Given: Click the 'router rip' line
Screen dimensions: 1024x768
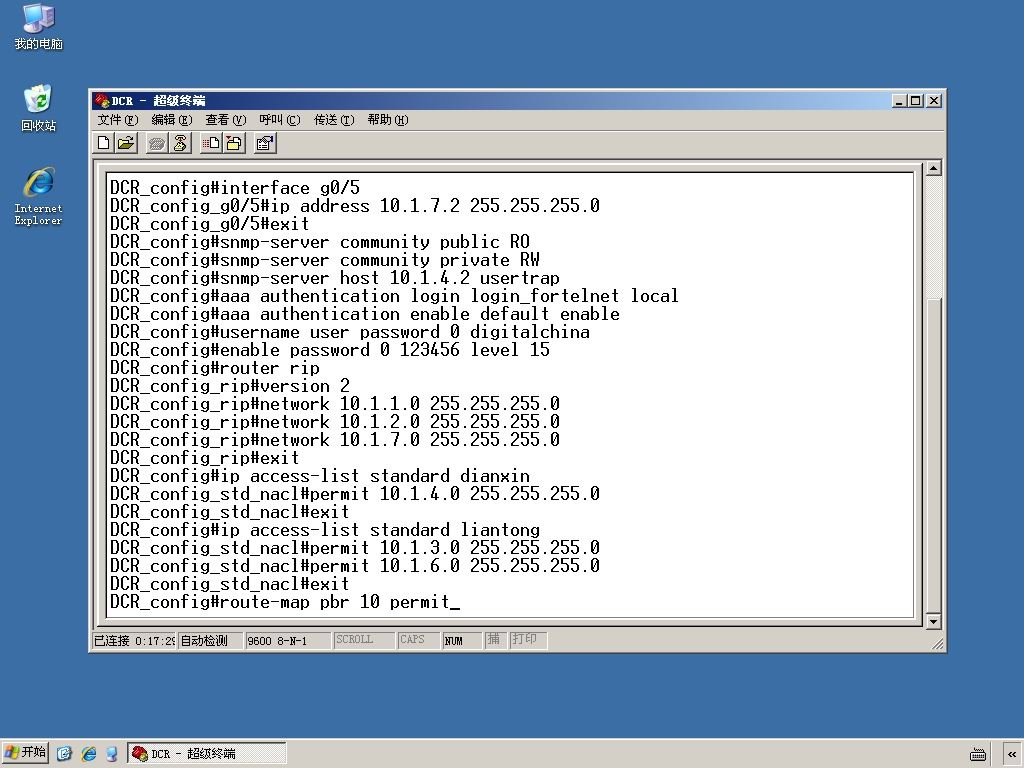Looking at the screenshot, I should pos(214,368).
